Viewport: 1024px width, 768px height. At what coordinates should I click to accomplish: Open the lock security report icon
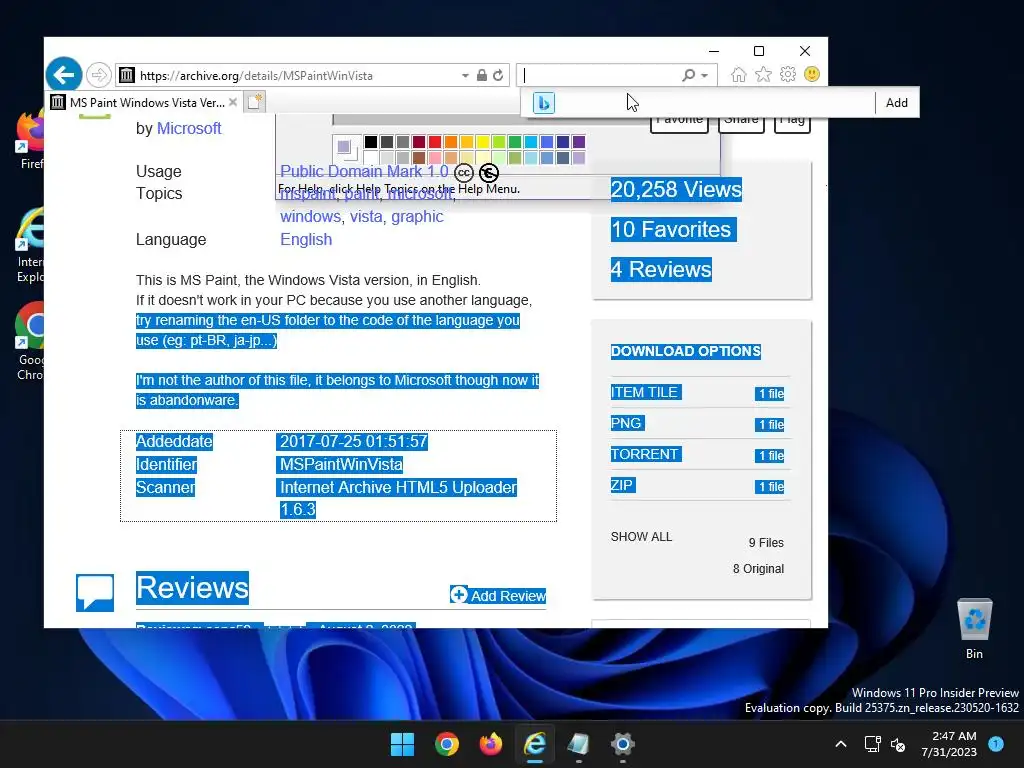(481, 75)
